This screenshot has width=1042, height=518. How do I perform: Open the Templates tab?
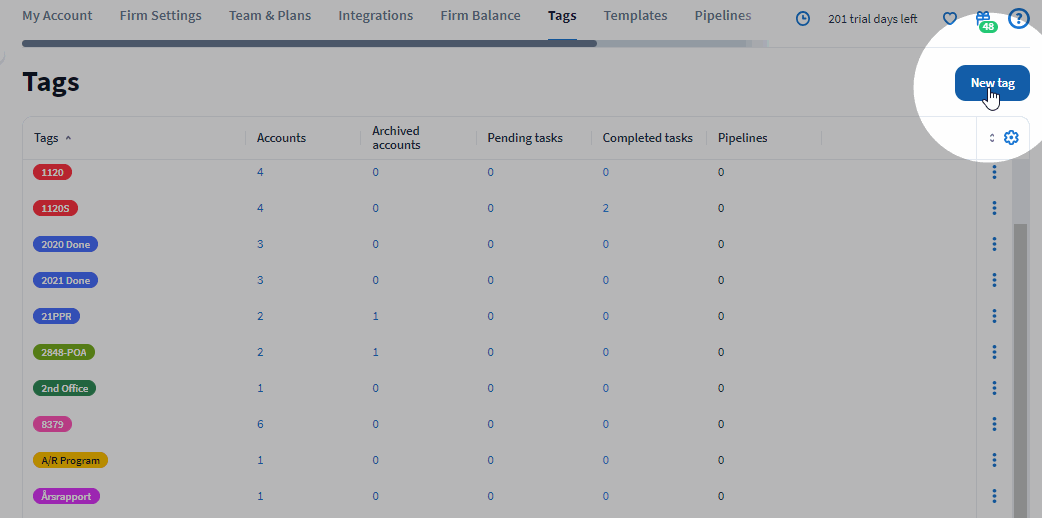coord(635,15)
